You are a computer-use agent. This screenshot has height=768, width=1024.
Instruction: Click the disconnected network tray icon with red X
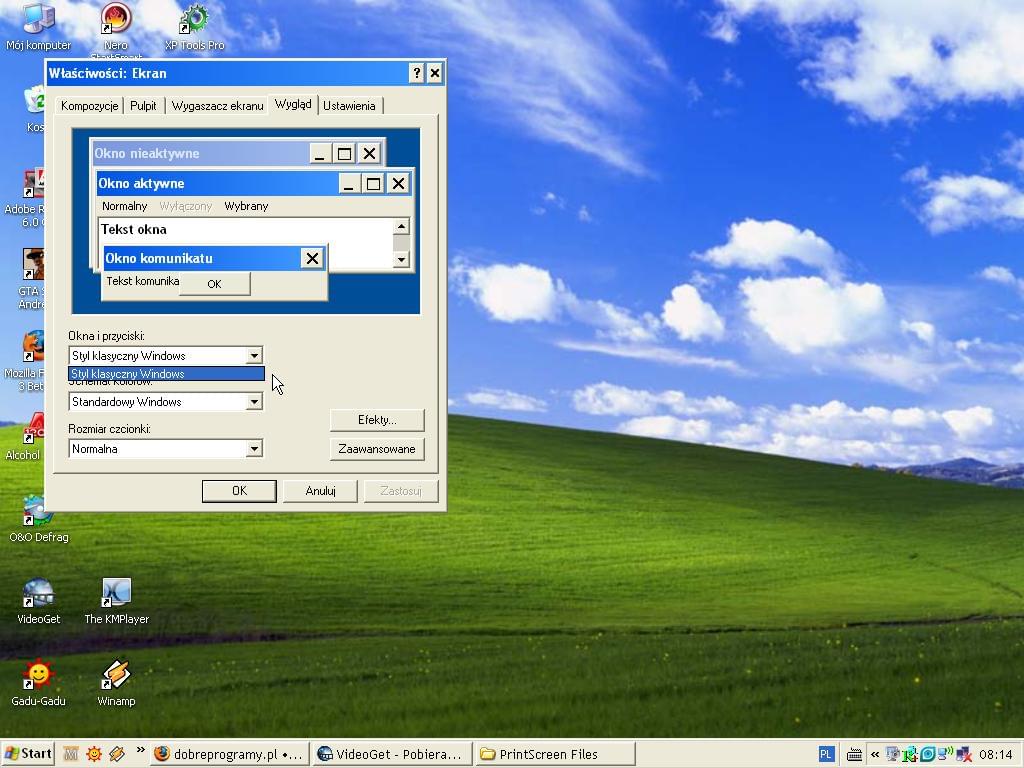click(963, 755)
